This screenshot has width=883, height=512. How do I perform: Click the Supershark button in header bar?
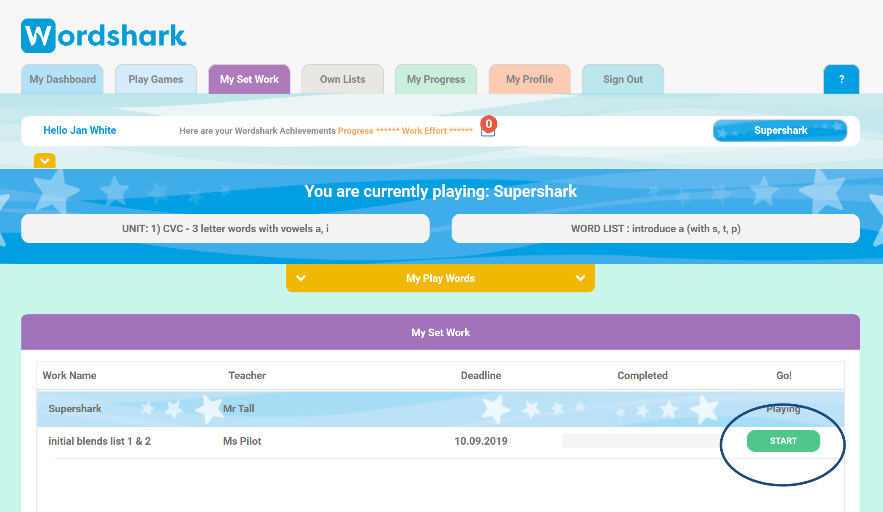pyautogui.click(x=780, y=131)
